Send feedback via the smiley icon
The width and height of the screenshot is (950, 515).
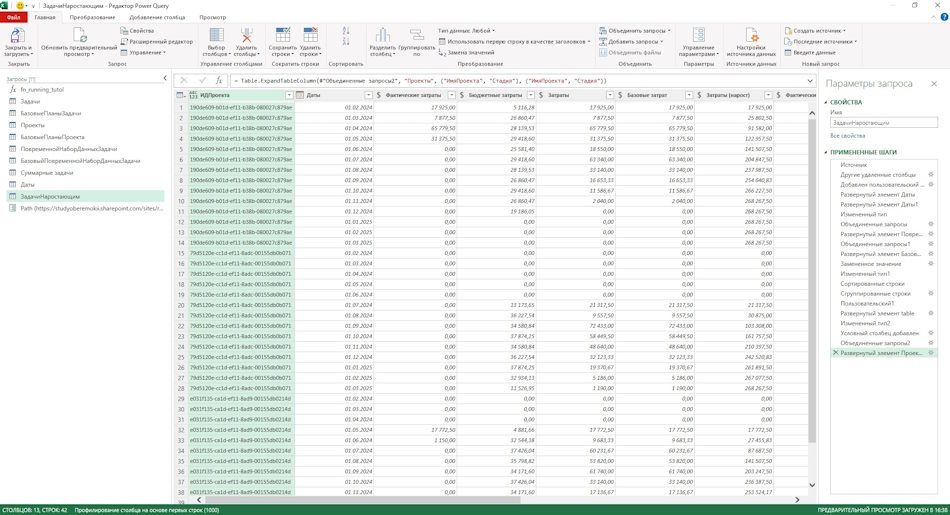20,5
